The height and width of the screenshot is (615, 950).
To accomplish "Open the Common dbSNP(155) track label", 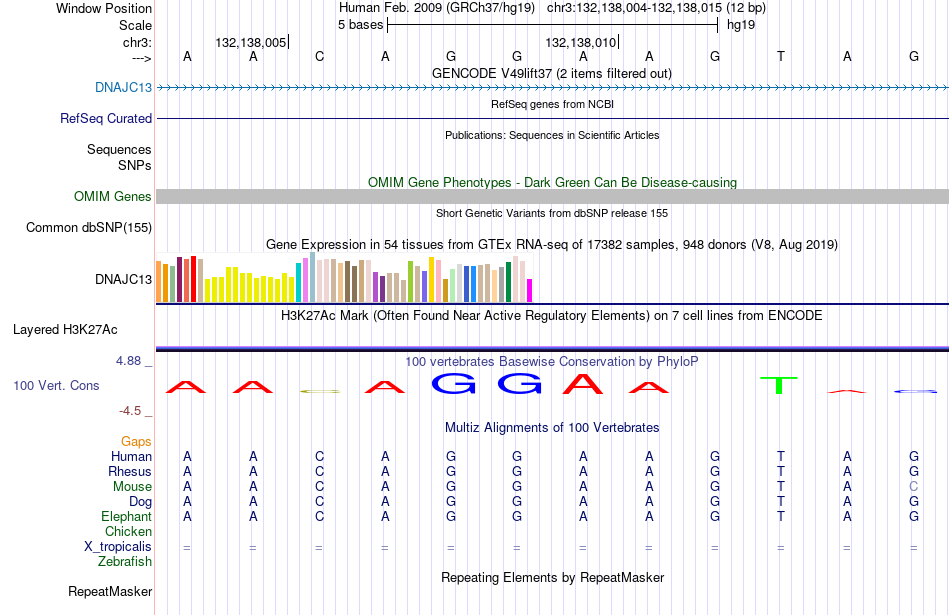I will tap(88, 227).
